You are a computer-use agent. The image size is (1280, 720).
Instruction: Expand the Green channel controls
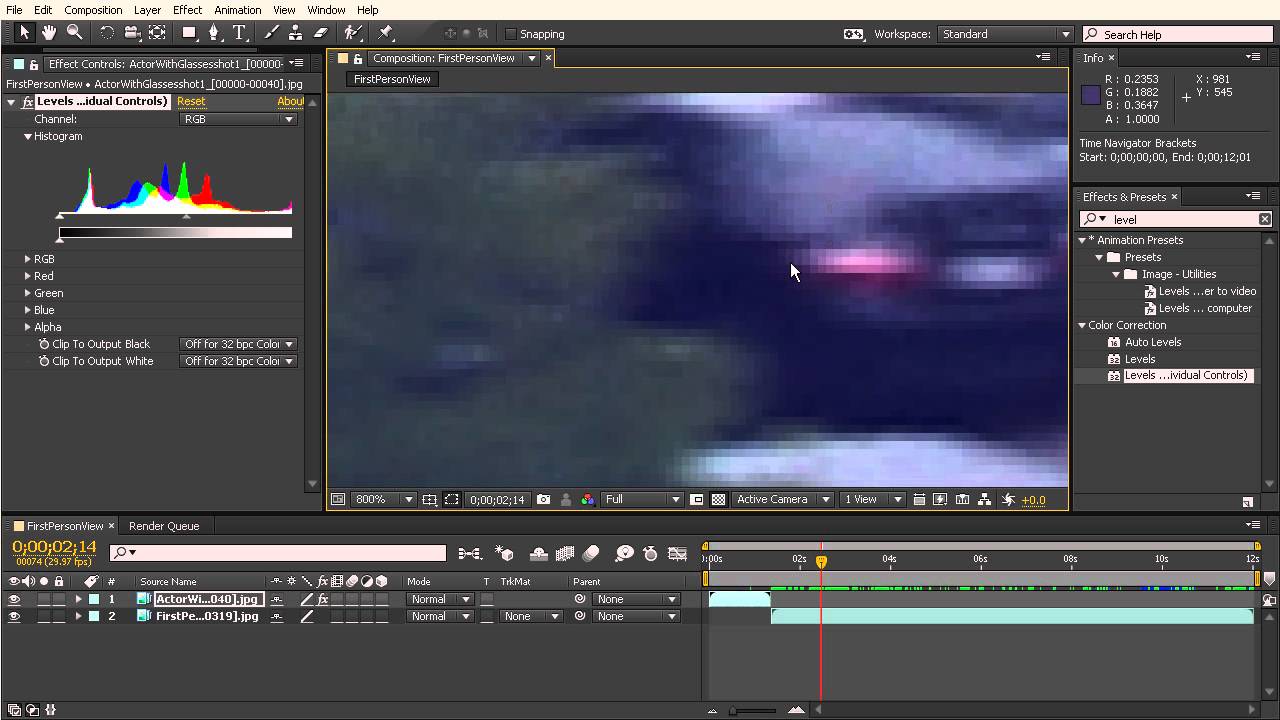(28, 293)
